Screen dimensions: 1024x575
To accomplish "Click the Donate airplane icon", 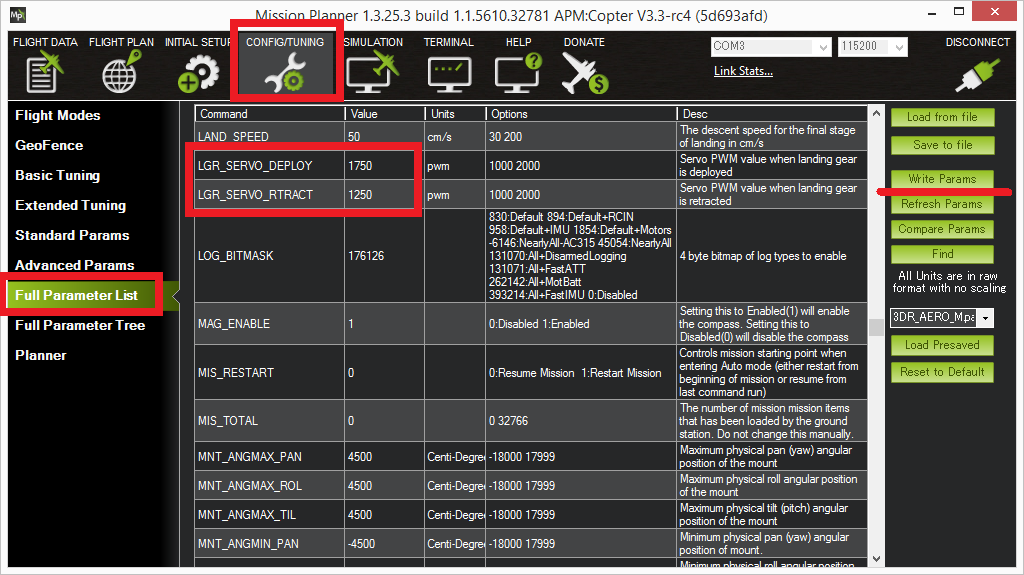I will [584, 74].
